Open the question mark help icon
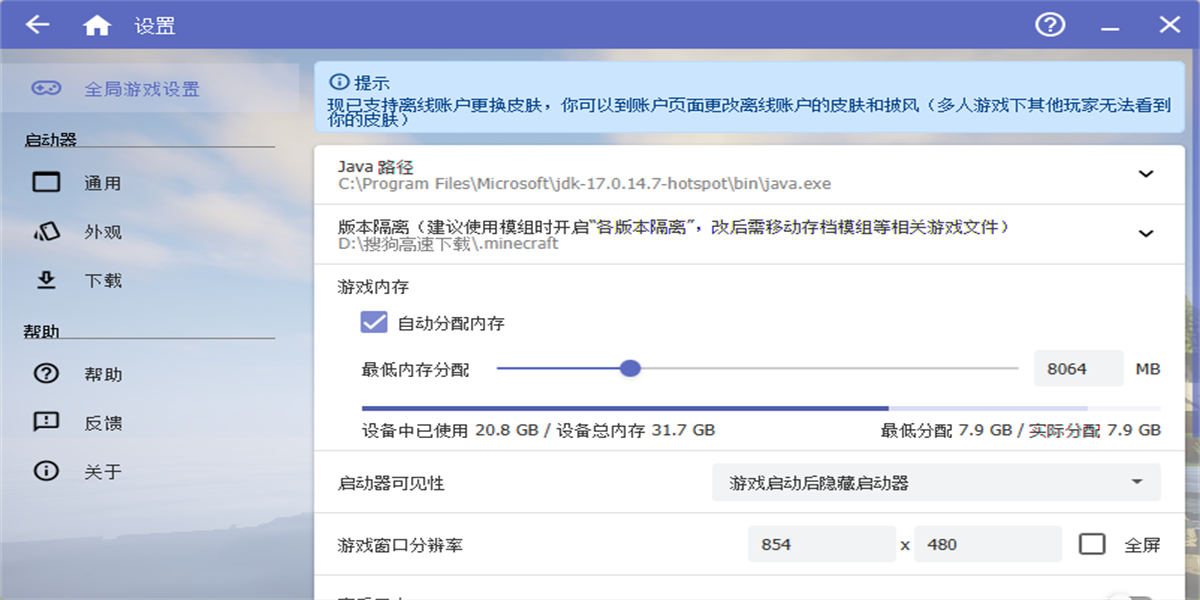The height and width of the screenshot is (600, 1200). click(1050, 24)
